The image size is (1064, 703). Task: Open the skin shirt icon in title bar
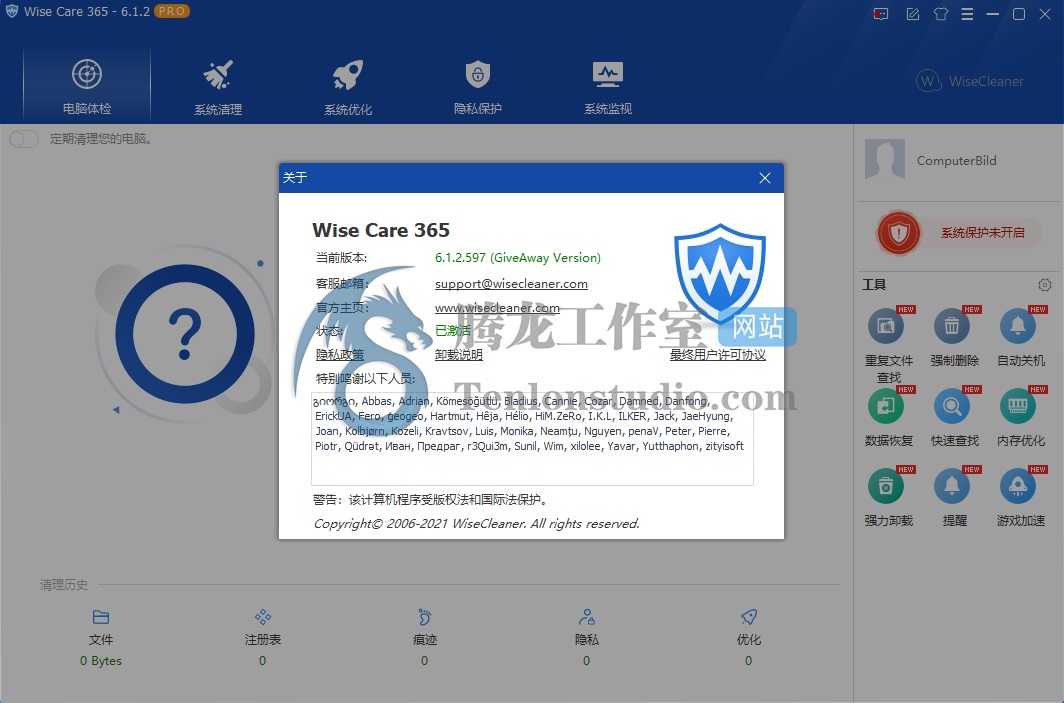pyautogui.click(x=940, y=14)
